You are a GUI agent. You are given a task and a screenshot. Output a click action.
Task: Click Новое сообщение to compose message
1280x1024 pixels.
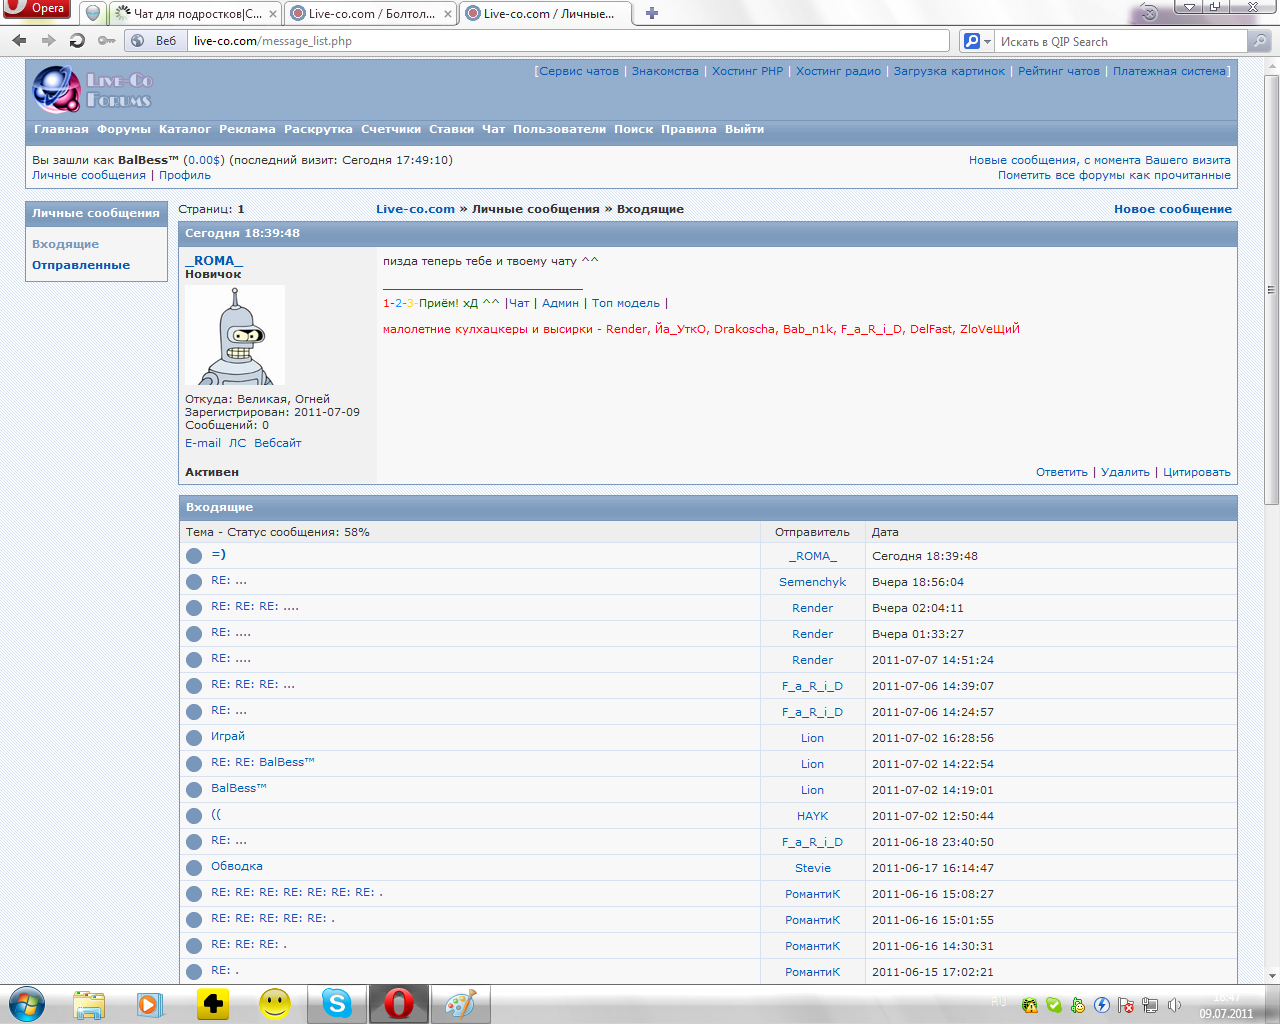coord(1172,209)
